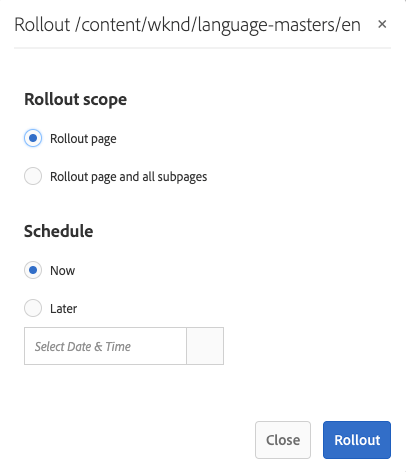Screen dimensions: 406x472
Task: Dismiss the dialog with the X icon
Action: (382, 24)
